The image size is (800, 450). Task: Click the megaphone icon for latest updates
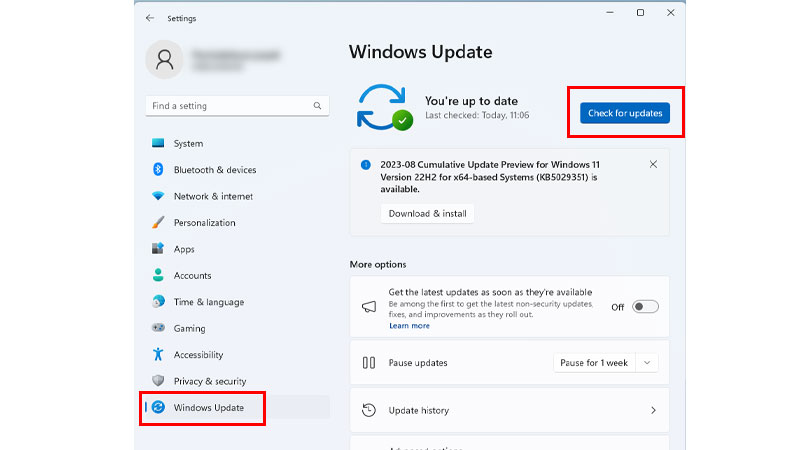tap(369, 307)
